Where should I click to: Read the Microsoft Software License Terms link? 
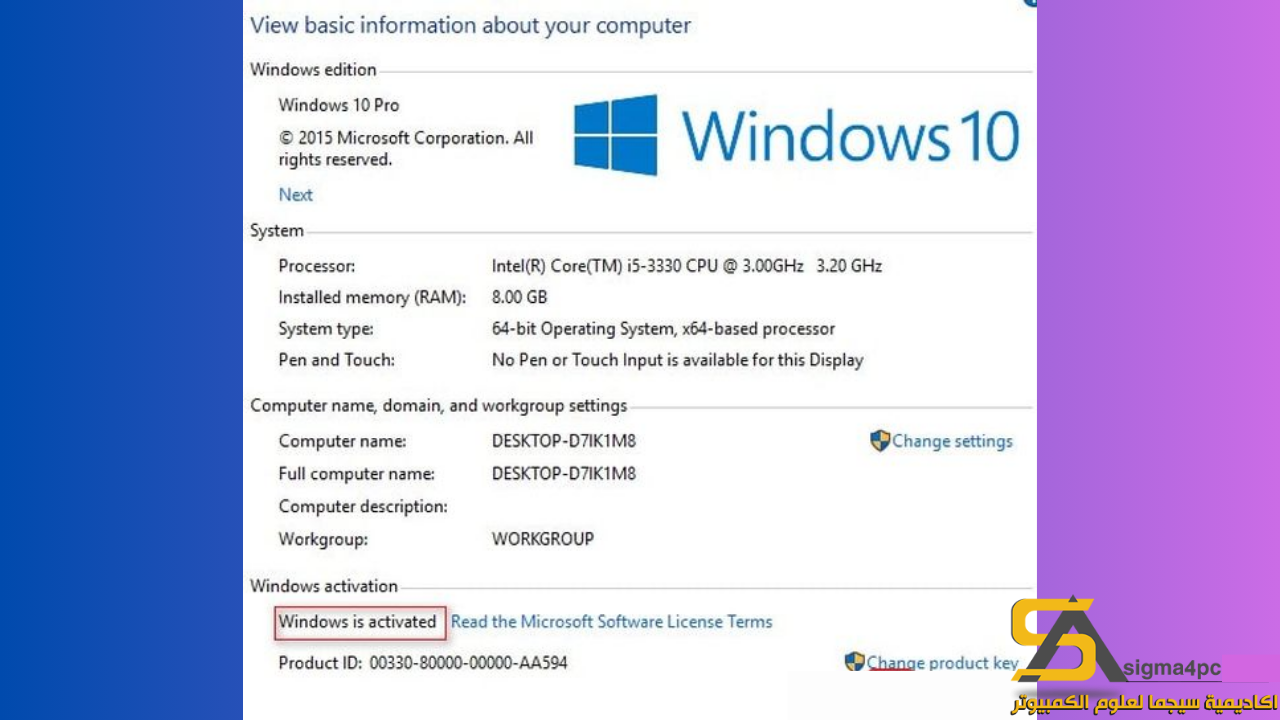click(611, 621)
